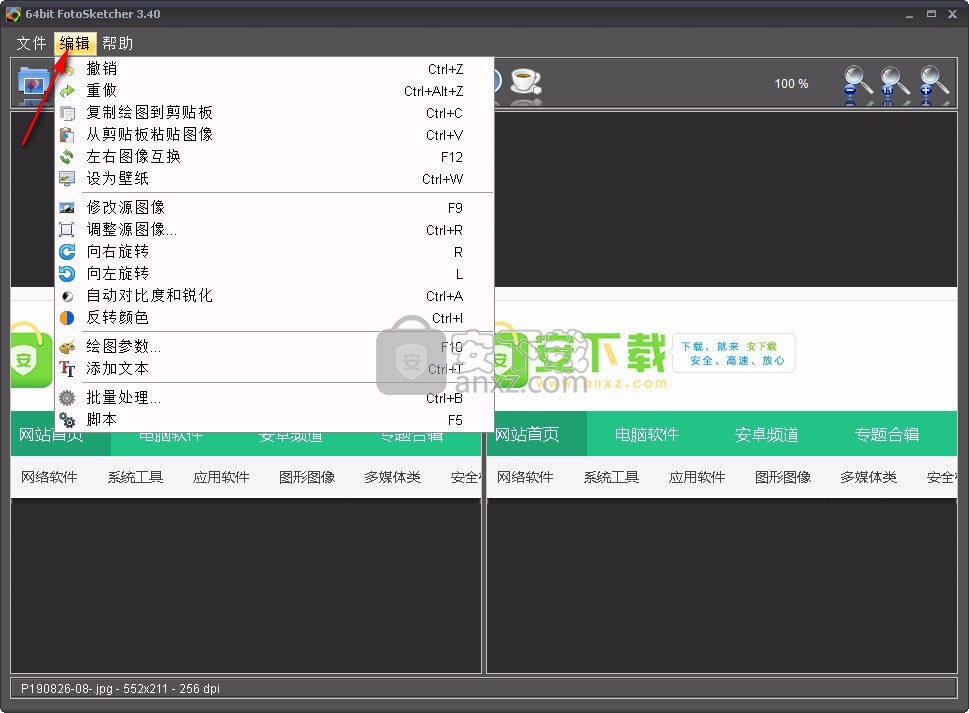Viewport: 969px width, 713px height.
Task: Click the rotate left blue arrow icon
Action: point(67,274)
